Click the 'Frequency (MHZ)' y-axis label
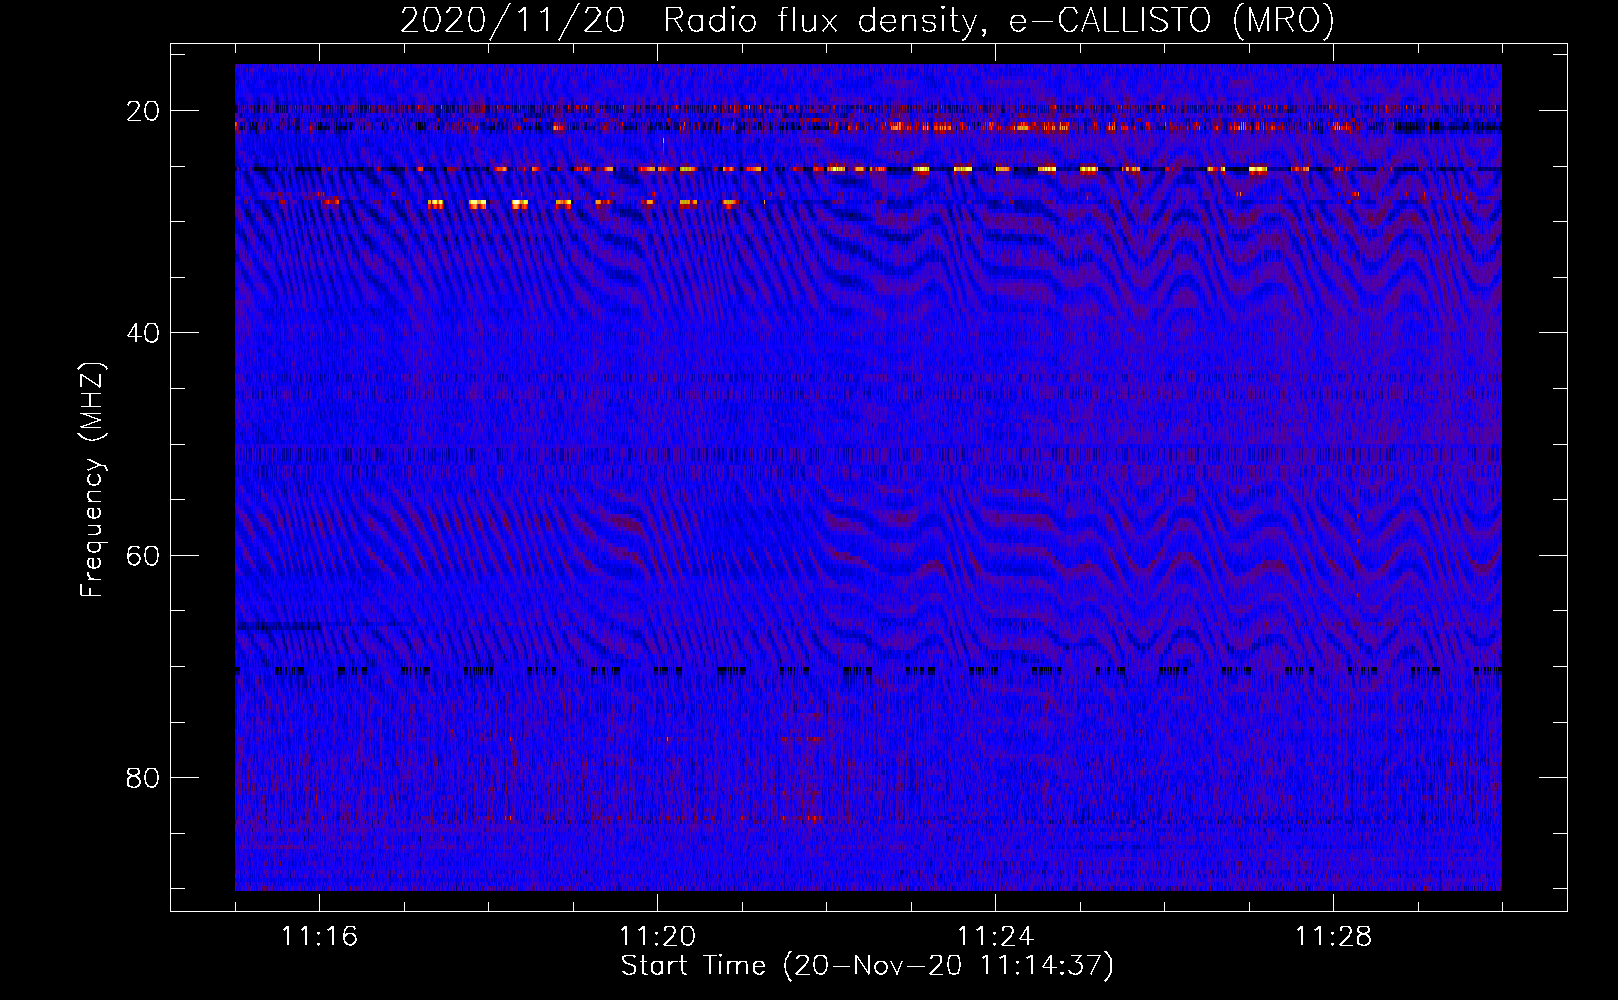This screenshot has height=1000, width=1618. 92,480
